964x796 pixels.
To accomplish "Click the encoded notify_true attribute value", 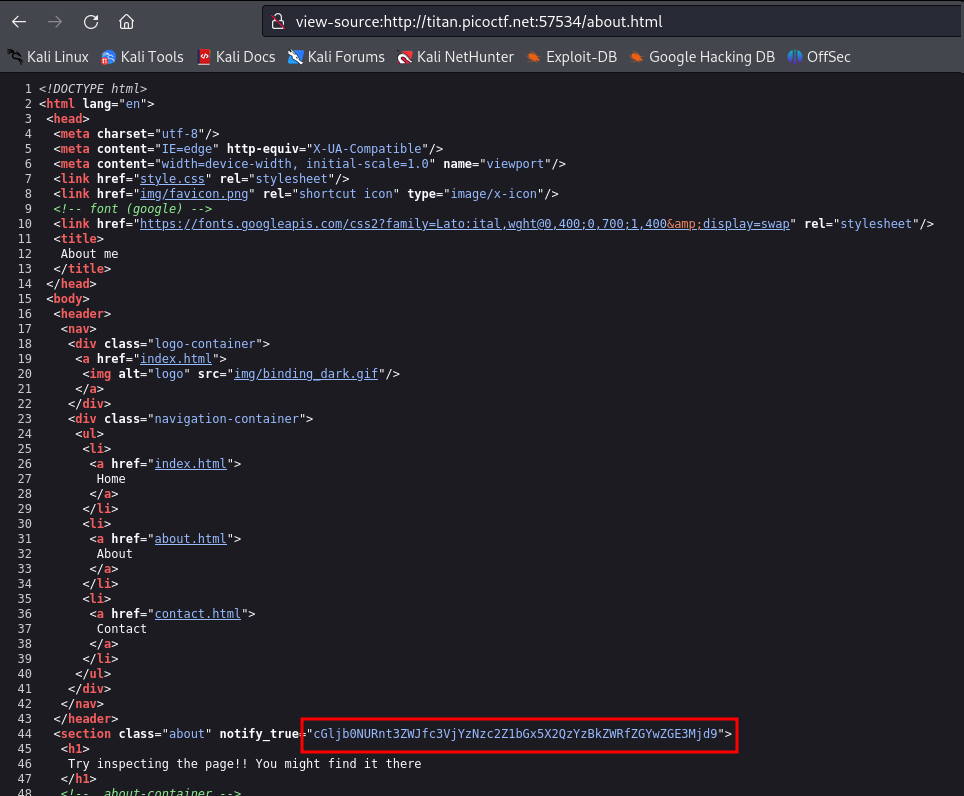I will click(515, 734).
